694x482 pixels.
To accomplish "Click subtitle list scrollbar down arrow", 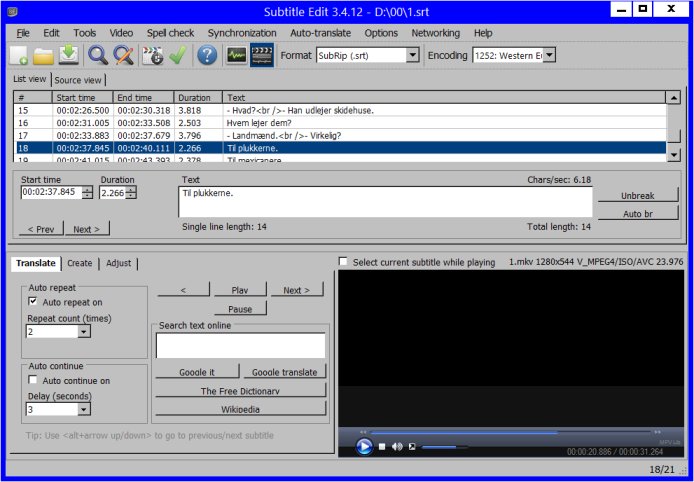I will (673, 155).
